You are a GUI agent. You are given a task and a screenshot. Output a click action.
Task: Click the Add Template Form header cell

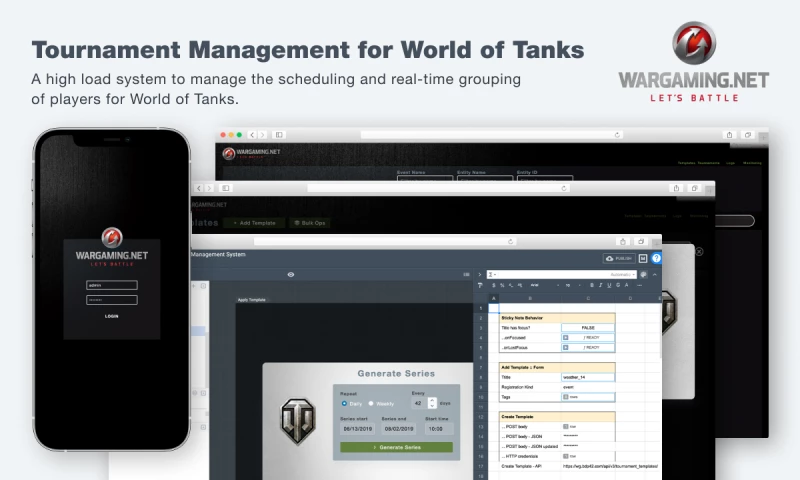click(x=557, y=367)
